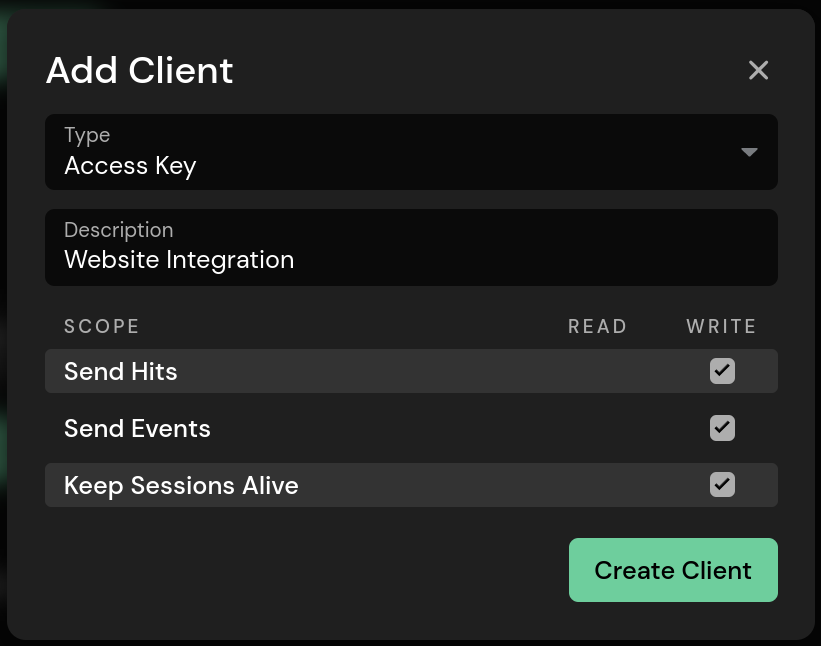The height and width of the screenshot is (646, 821).
Task: Click the SCOPE column header
Action: [x=102, y=326]
